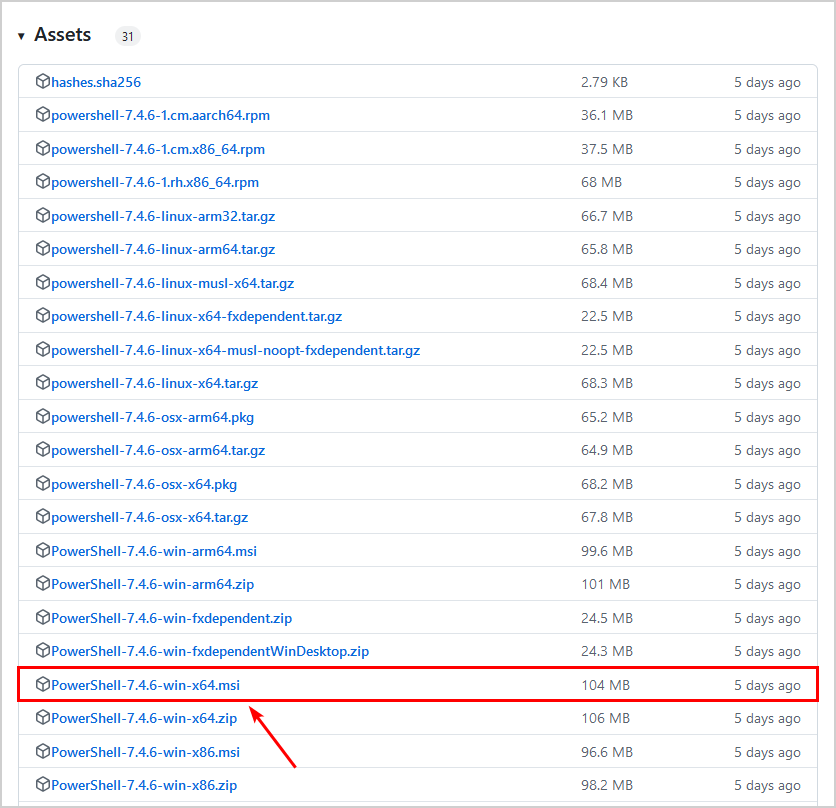Viewport: 836px width, 808px height.
Task: Click the package icon for win-fxdependentWinDesktop.zip
Action: click(43, 650)
